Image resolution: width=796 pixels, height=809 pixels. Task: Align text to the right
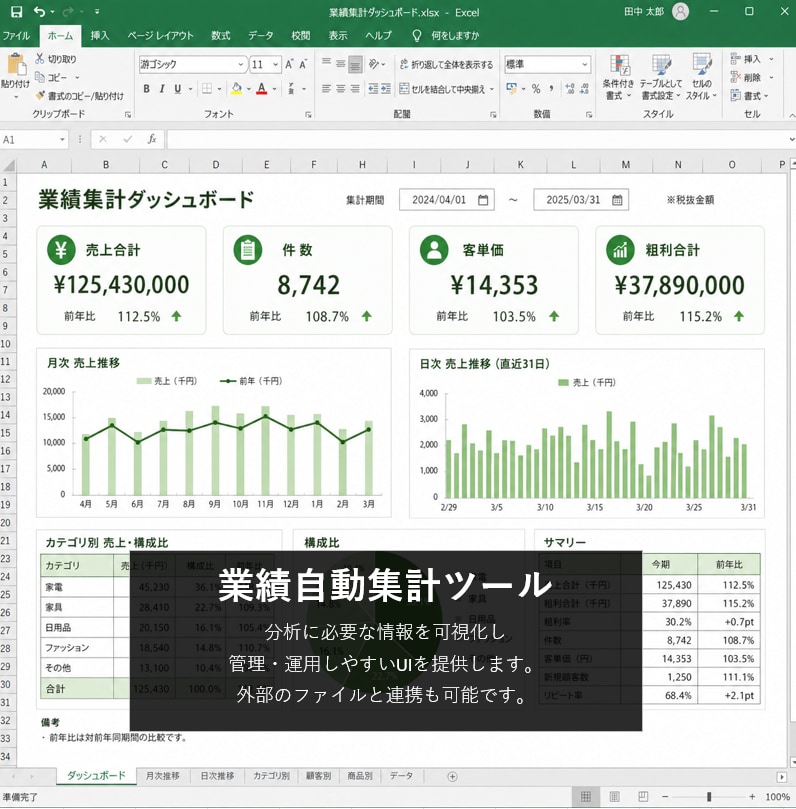(355, 89)
